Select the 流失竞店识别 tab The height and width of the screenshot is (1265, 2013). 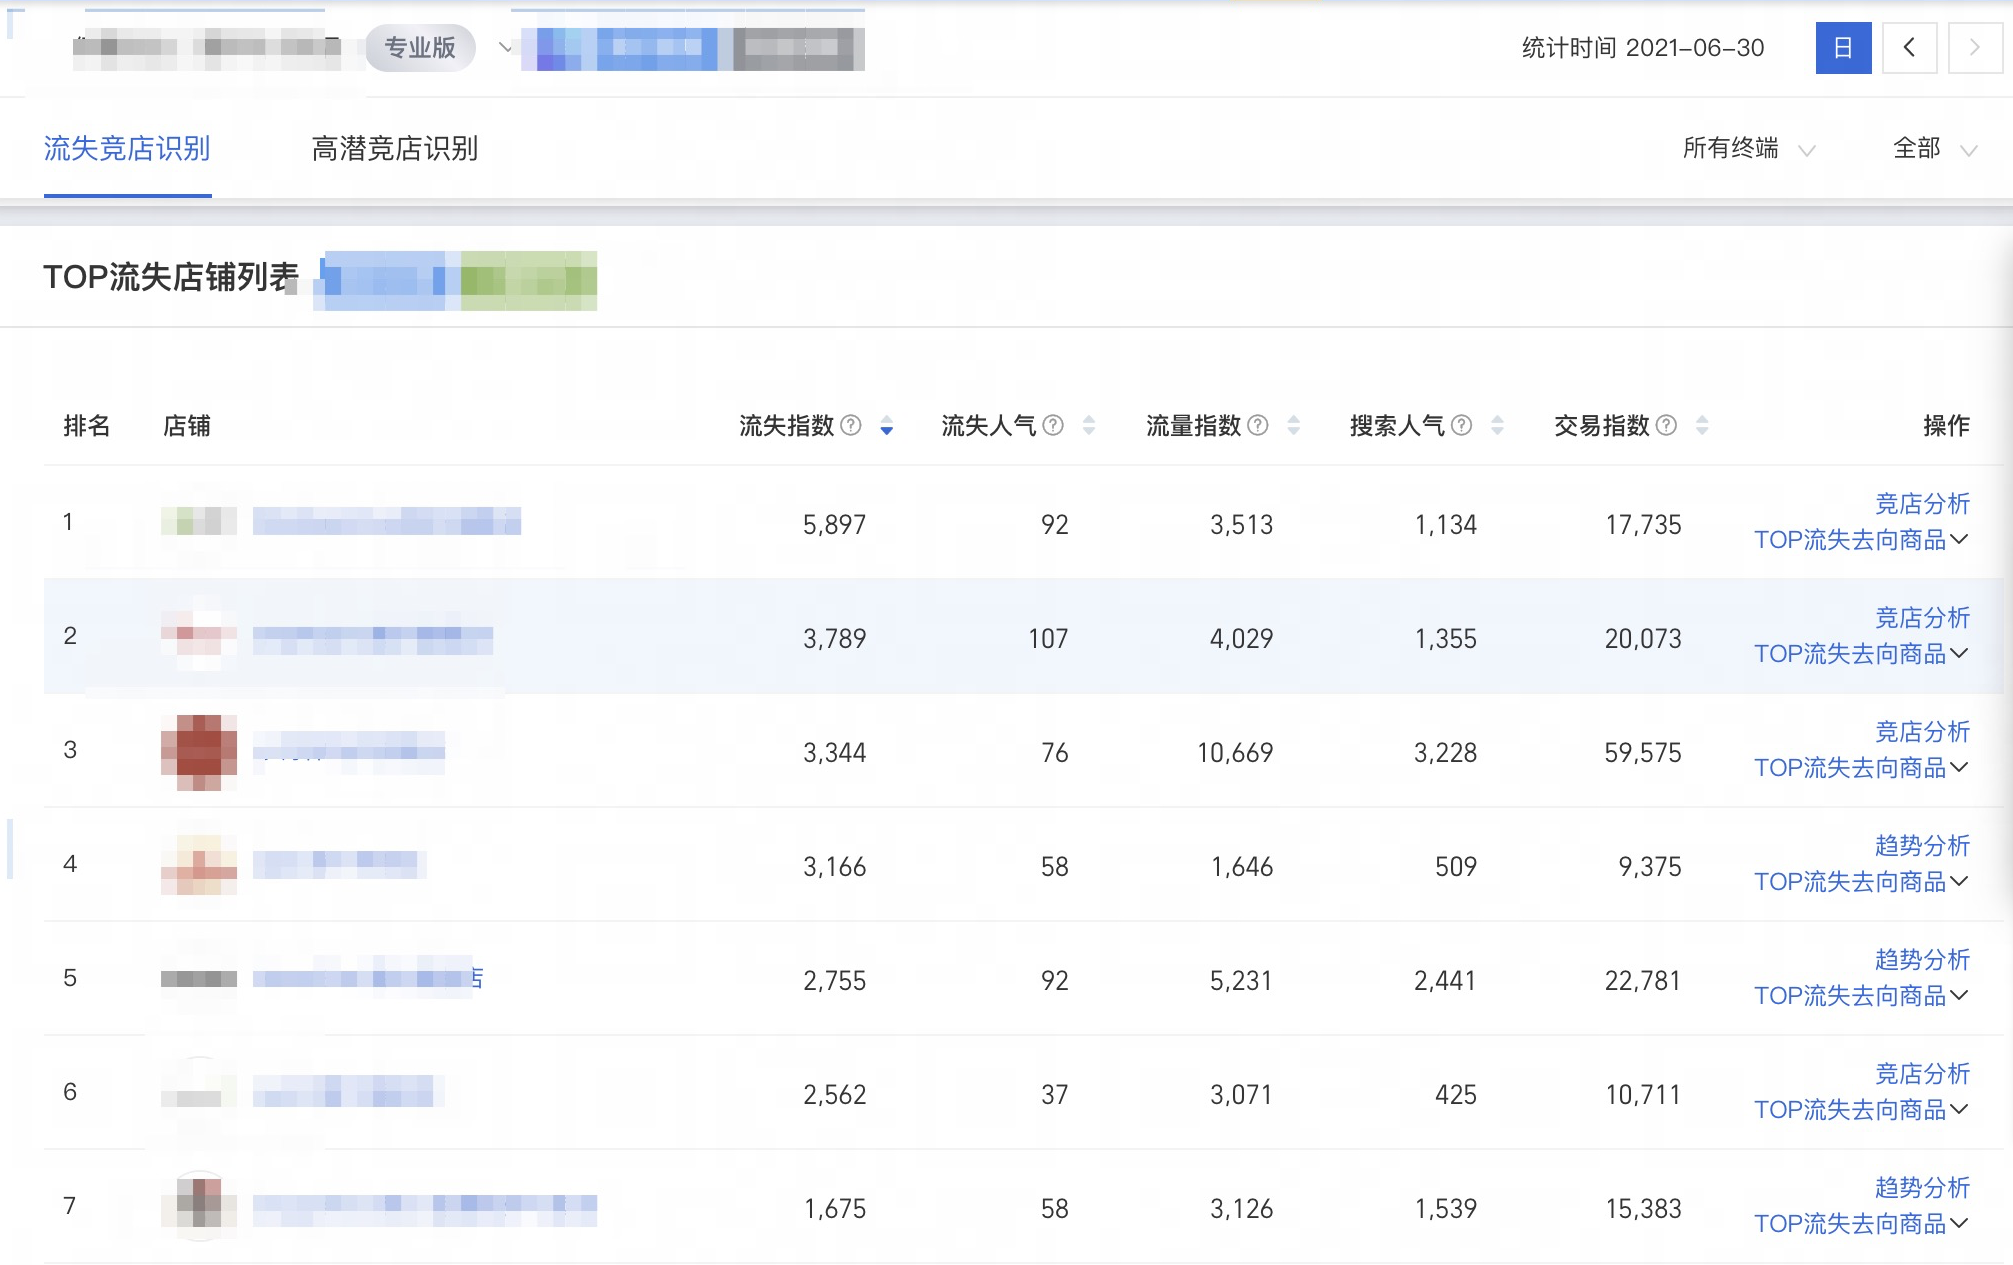click(x=127, y=148)
